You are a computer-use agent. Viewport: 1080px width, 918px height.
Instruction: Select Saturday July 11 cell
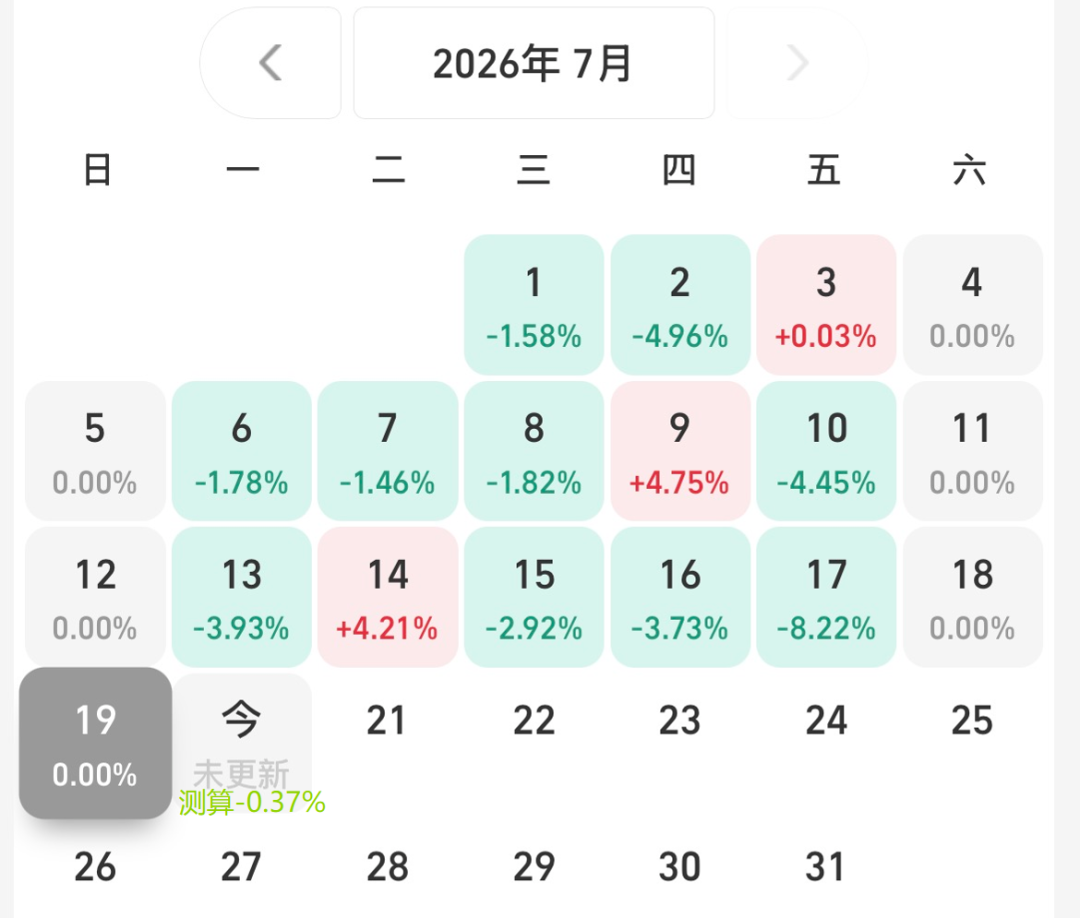click(973, 451)
